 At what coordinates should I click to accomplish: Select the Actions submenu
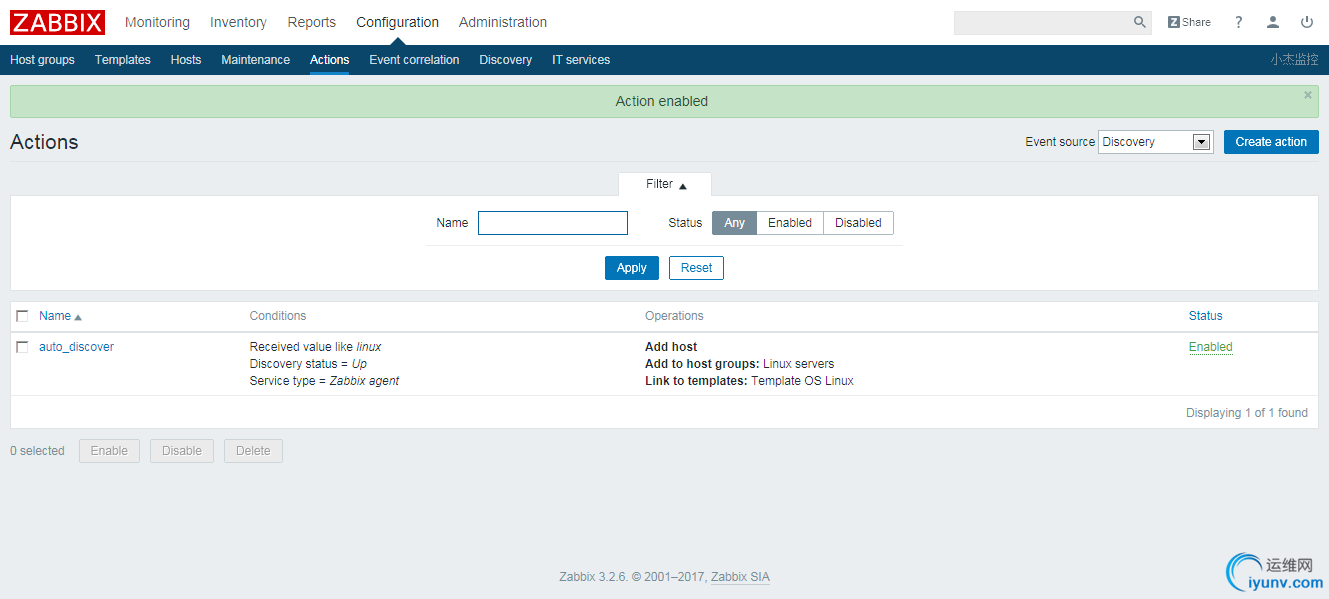click(x=330, y=60)
